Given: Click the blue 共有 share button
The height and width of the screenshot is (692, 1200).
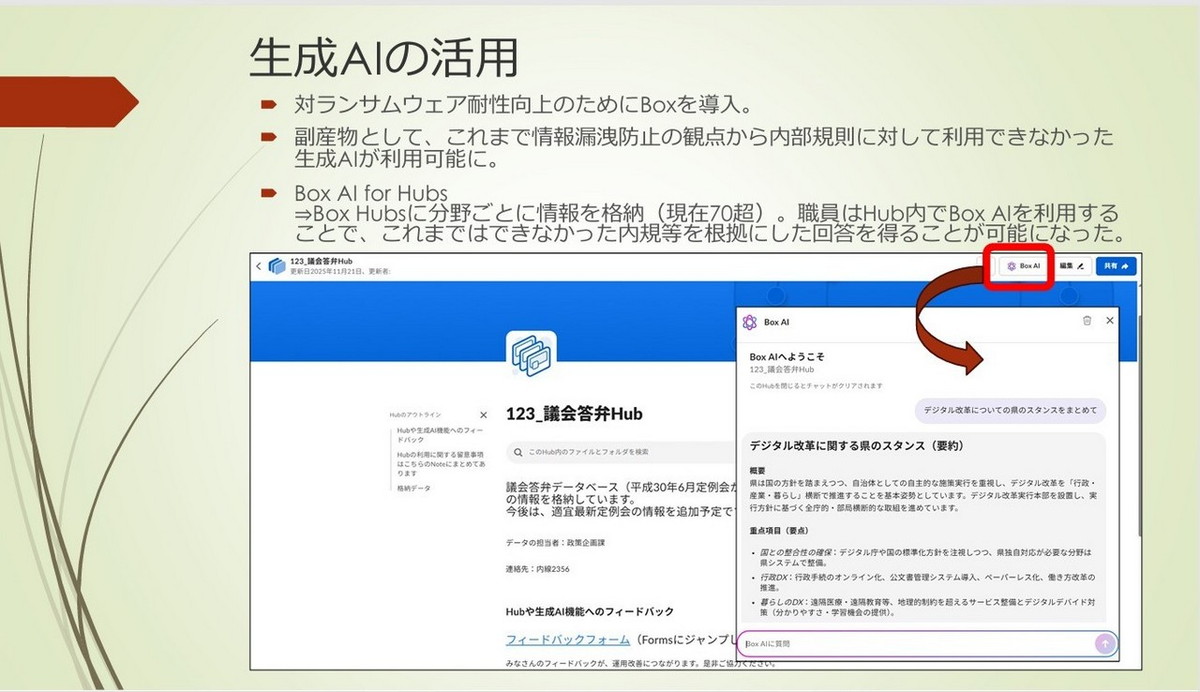Looking at the screenshot, I should [x=1116, y=266].
